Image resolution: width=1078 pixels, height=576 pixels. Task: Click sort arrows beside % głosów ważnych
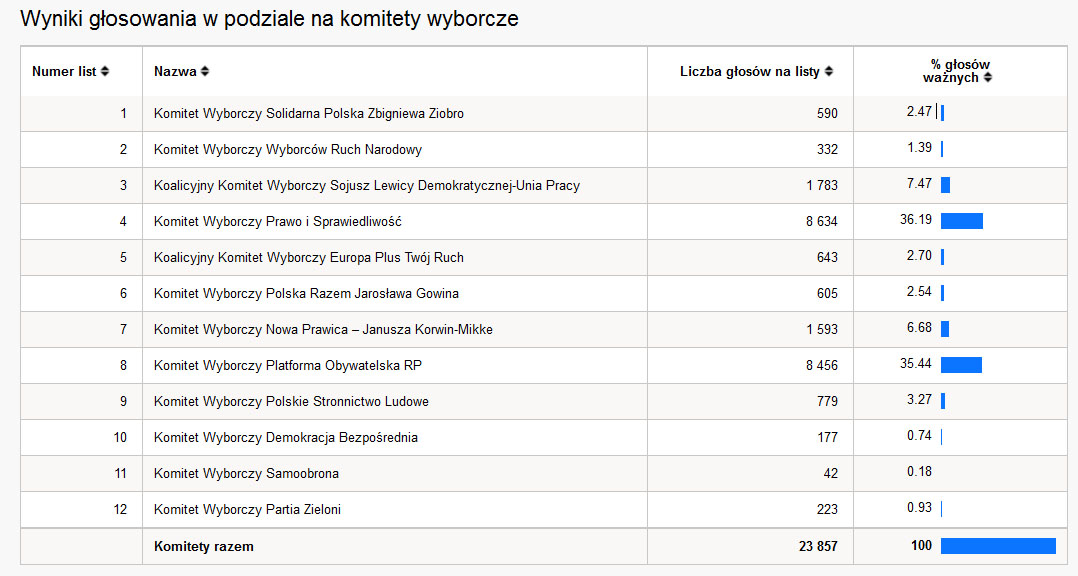[x=987, y=78]
